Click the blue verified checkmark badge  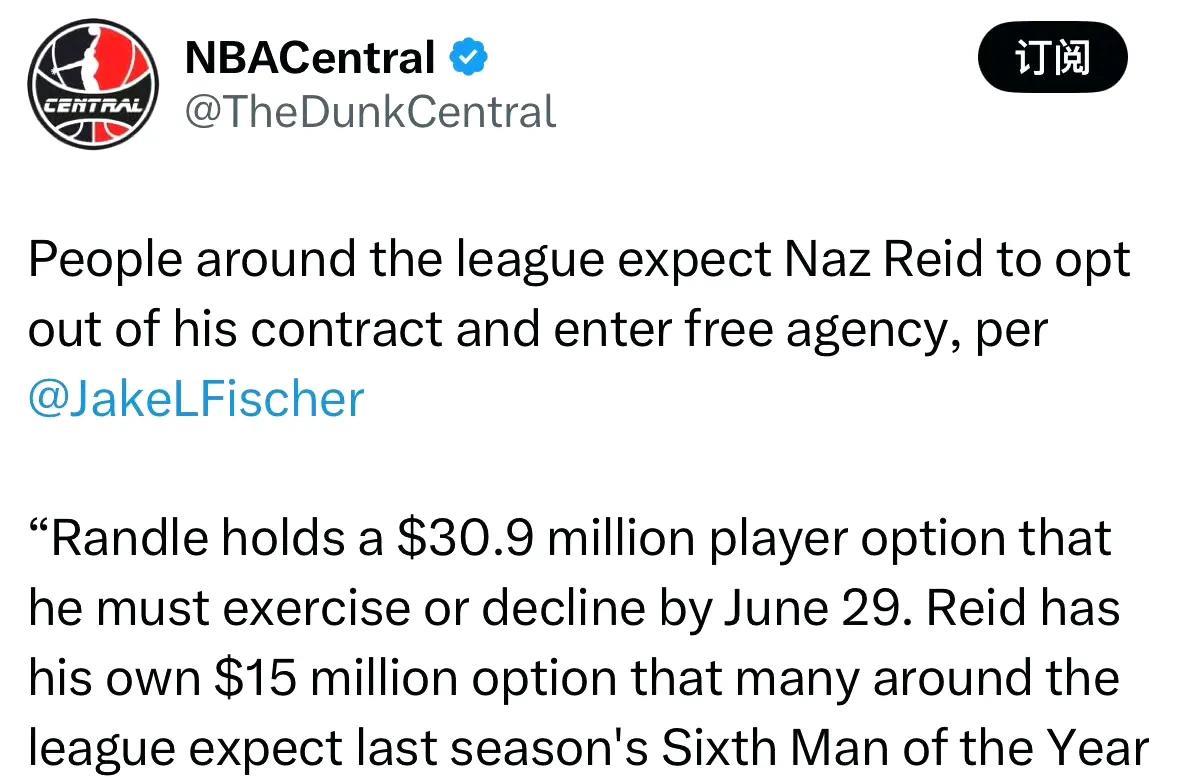(468, 56)
